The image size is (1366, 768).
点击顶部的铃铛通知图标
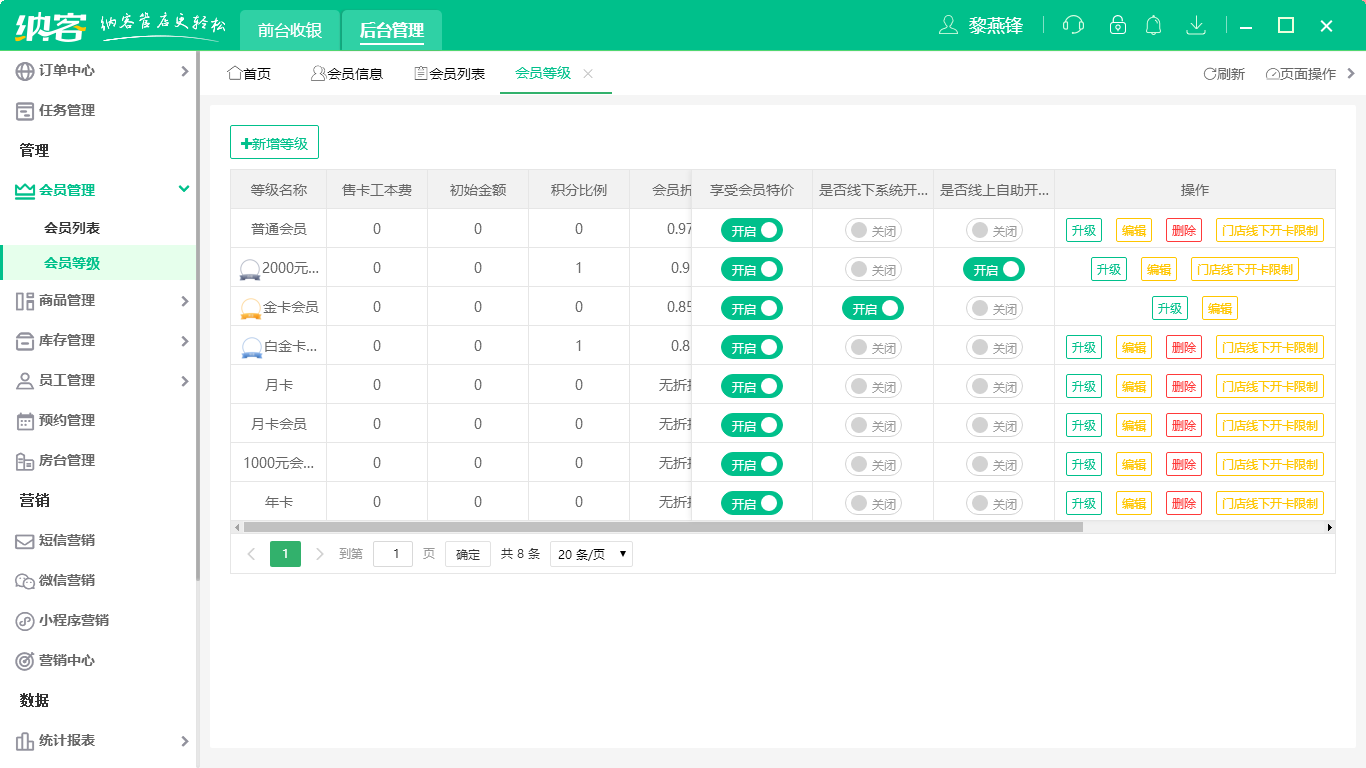[1153, 24]
